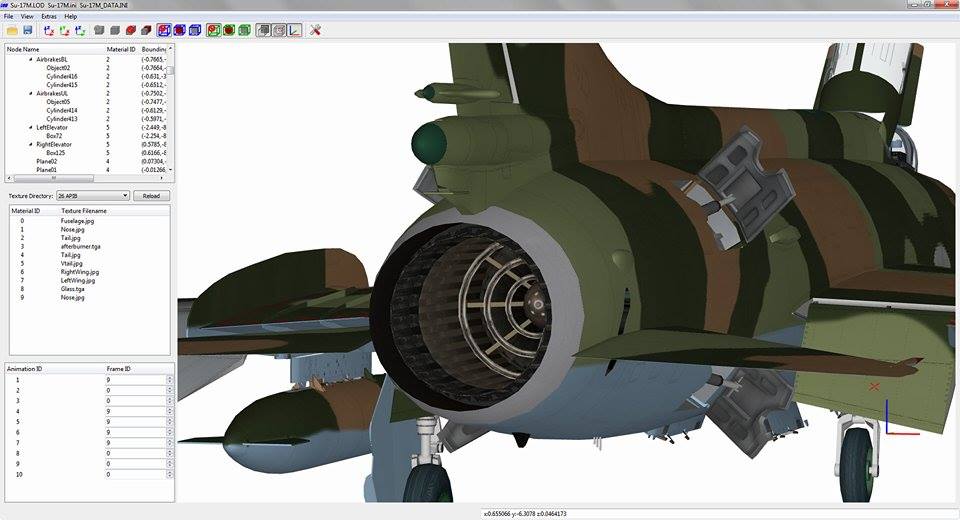
Task: Open the Extras menu
Action: [49, 17]
